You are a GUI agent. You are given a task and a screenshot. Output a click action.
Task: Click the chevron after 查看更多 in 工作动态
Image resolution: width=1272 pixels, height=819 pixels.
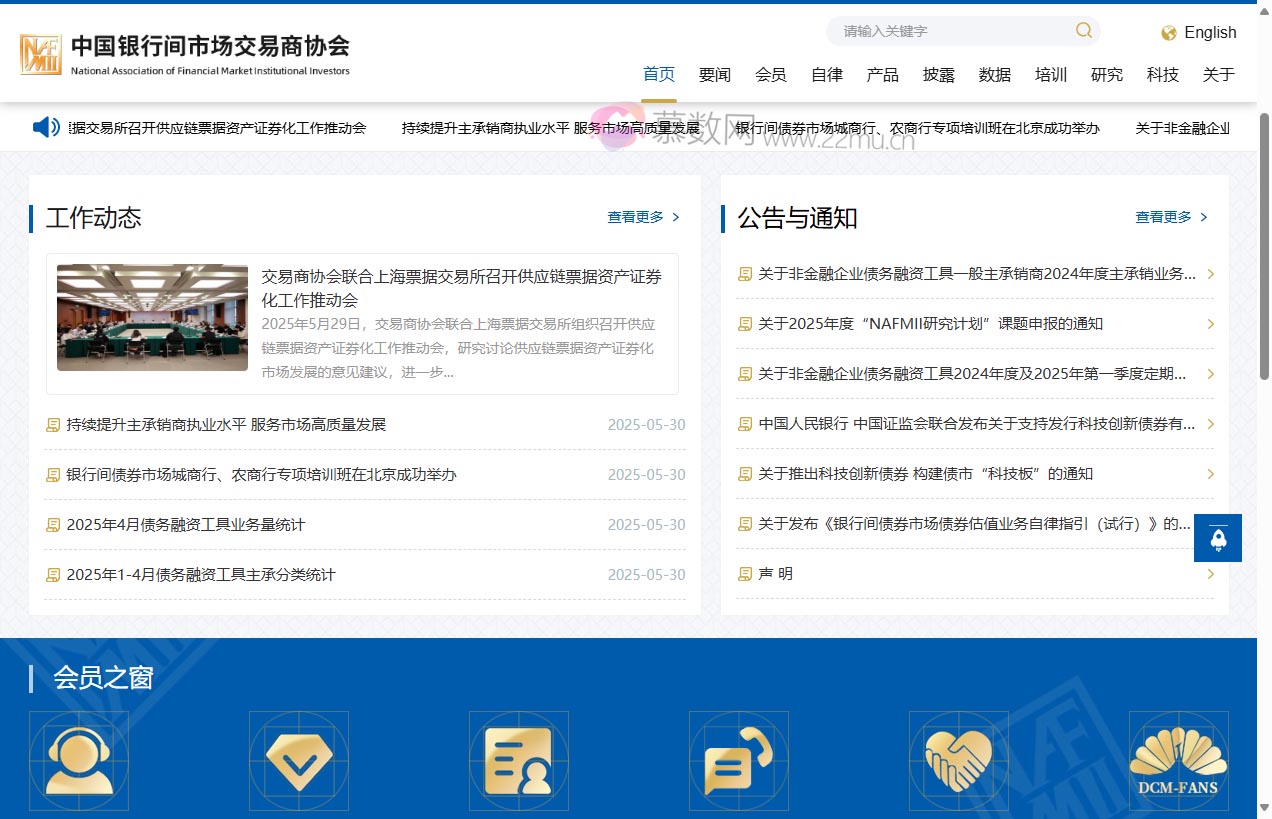(x=676, y=217)
